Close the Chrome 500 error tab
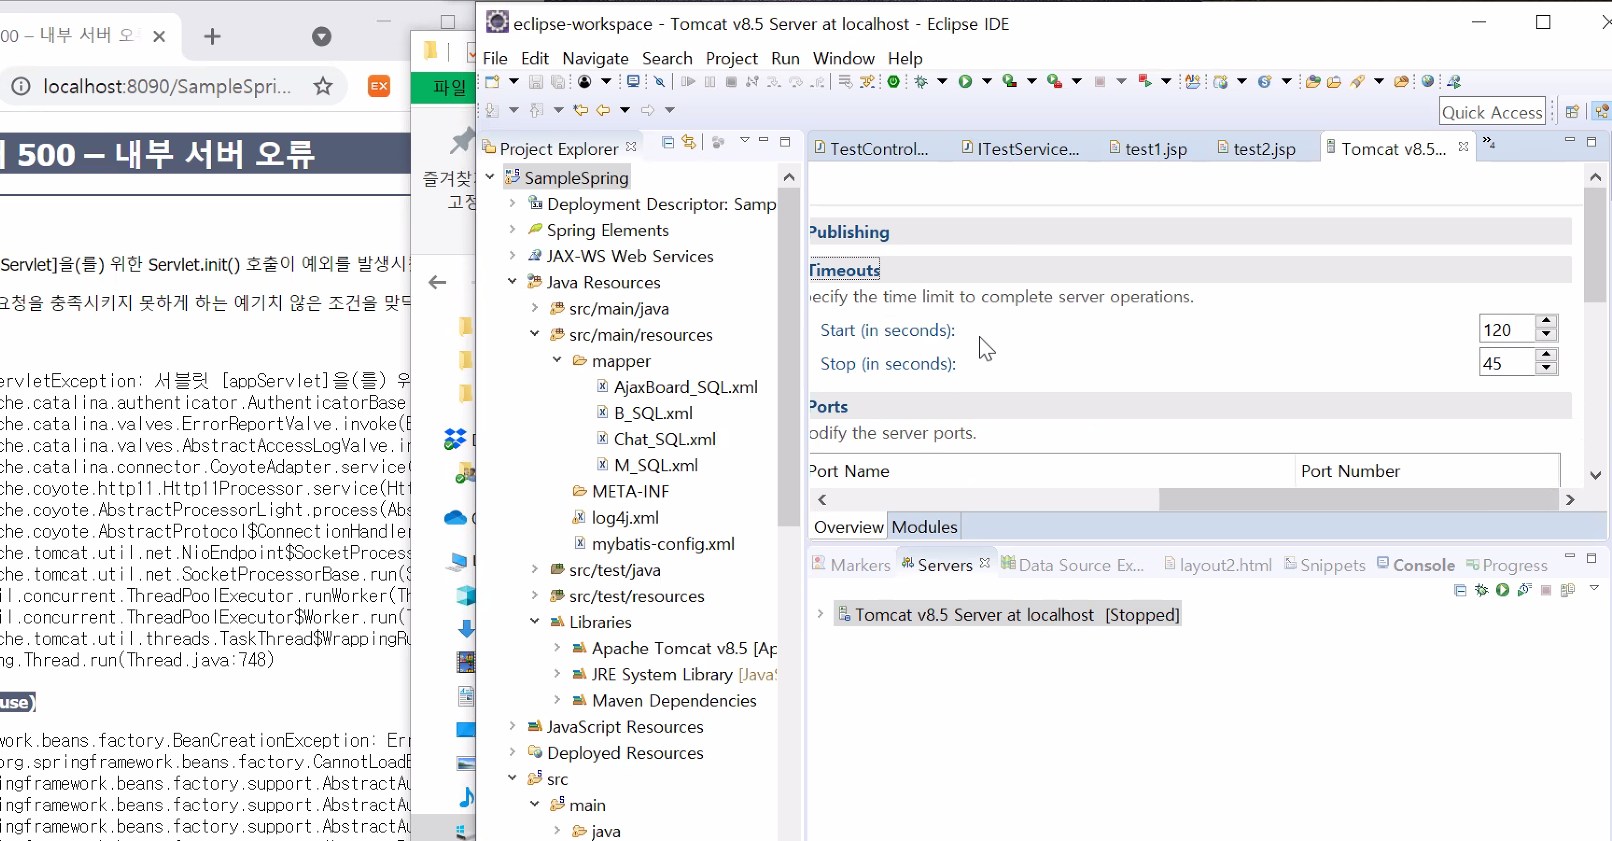This screenshot has width=1612, height=841. [x=159, y=37]
